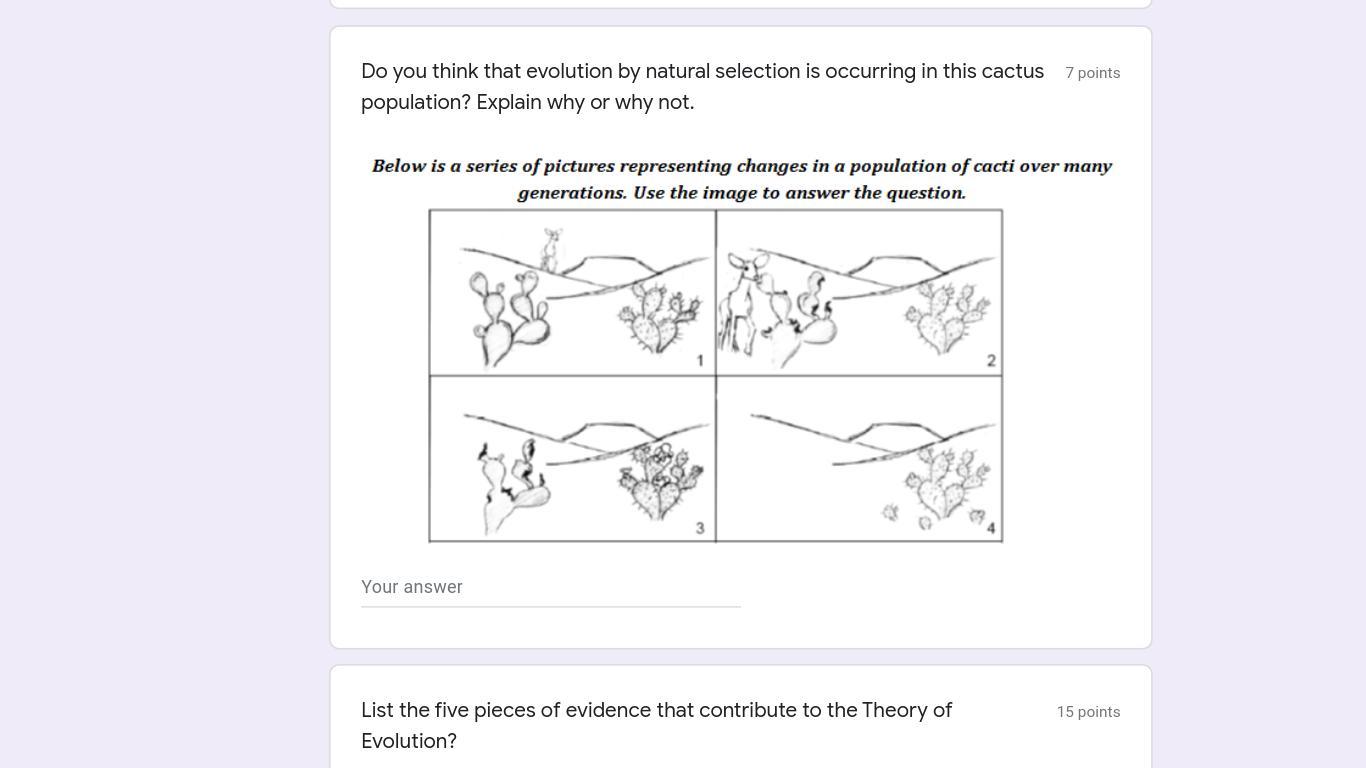Click the number 1 label in the picture
Viewport: 1366px width, 768px height.
(700, 360)
